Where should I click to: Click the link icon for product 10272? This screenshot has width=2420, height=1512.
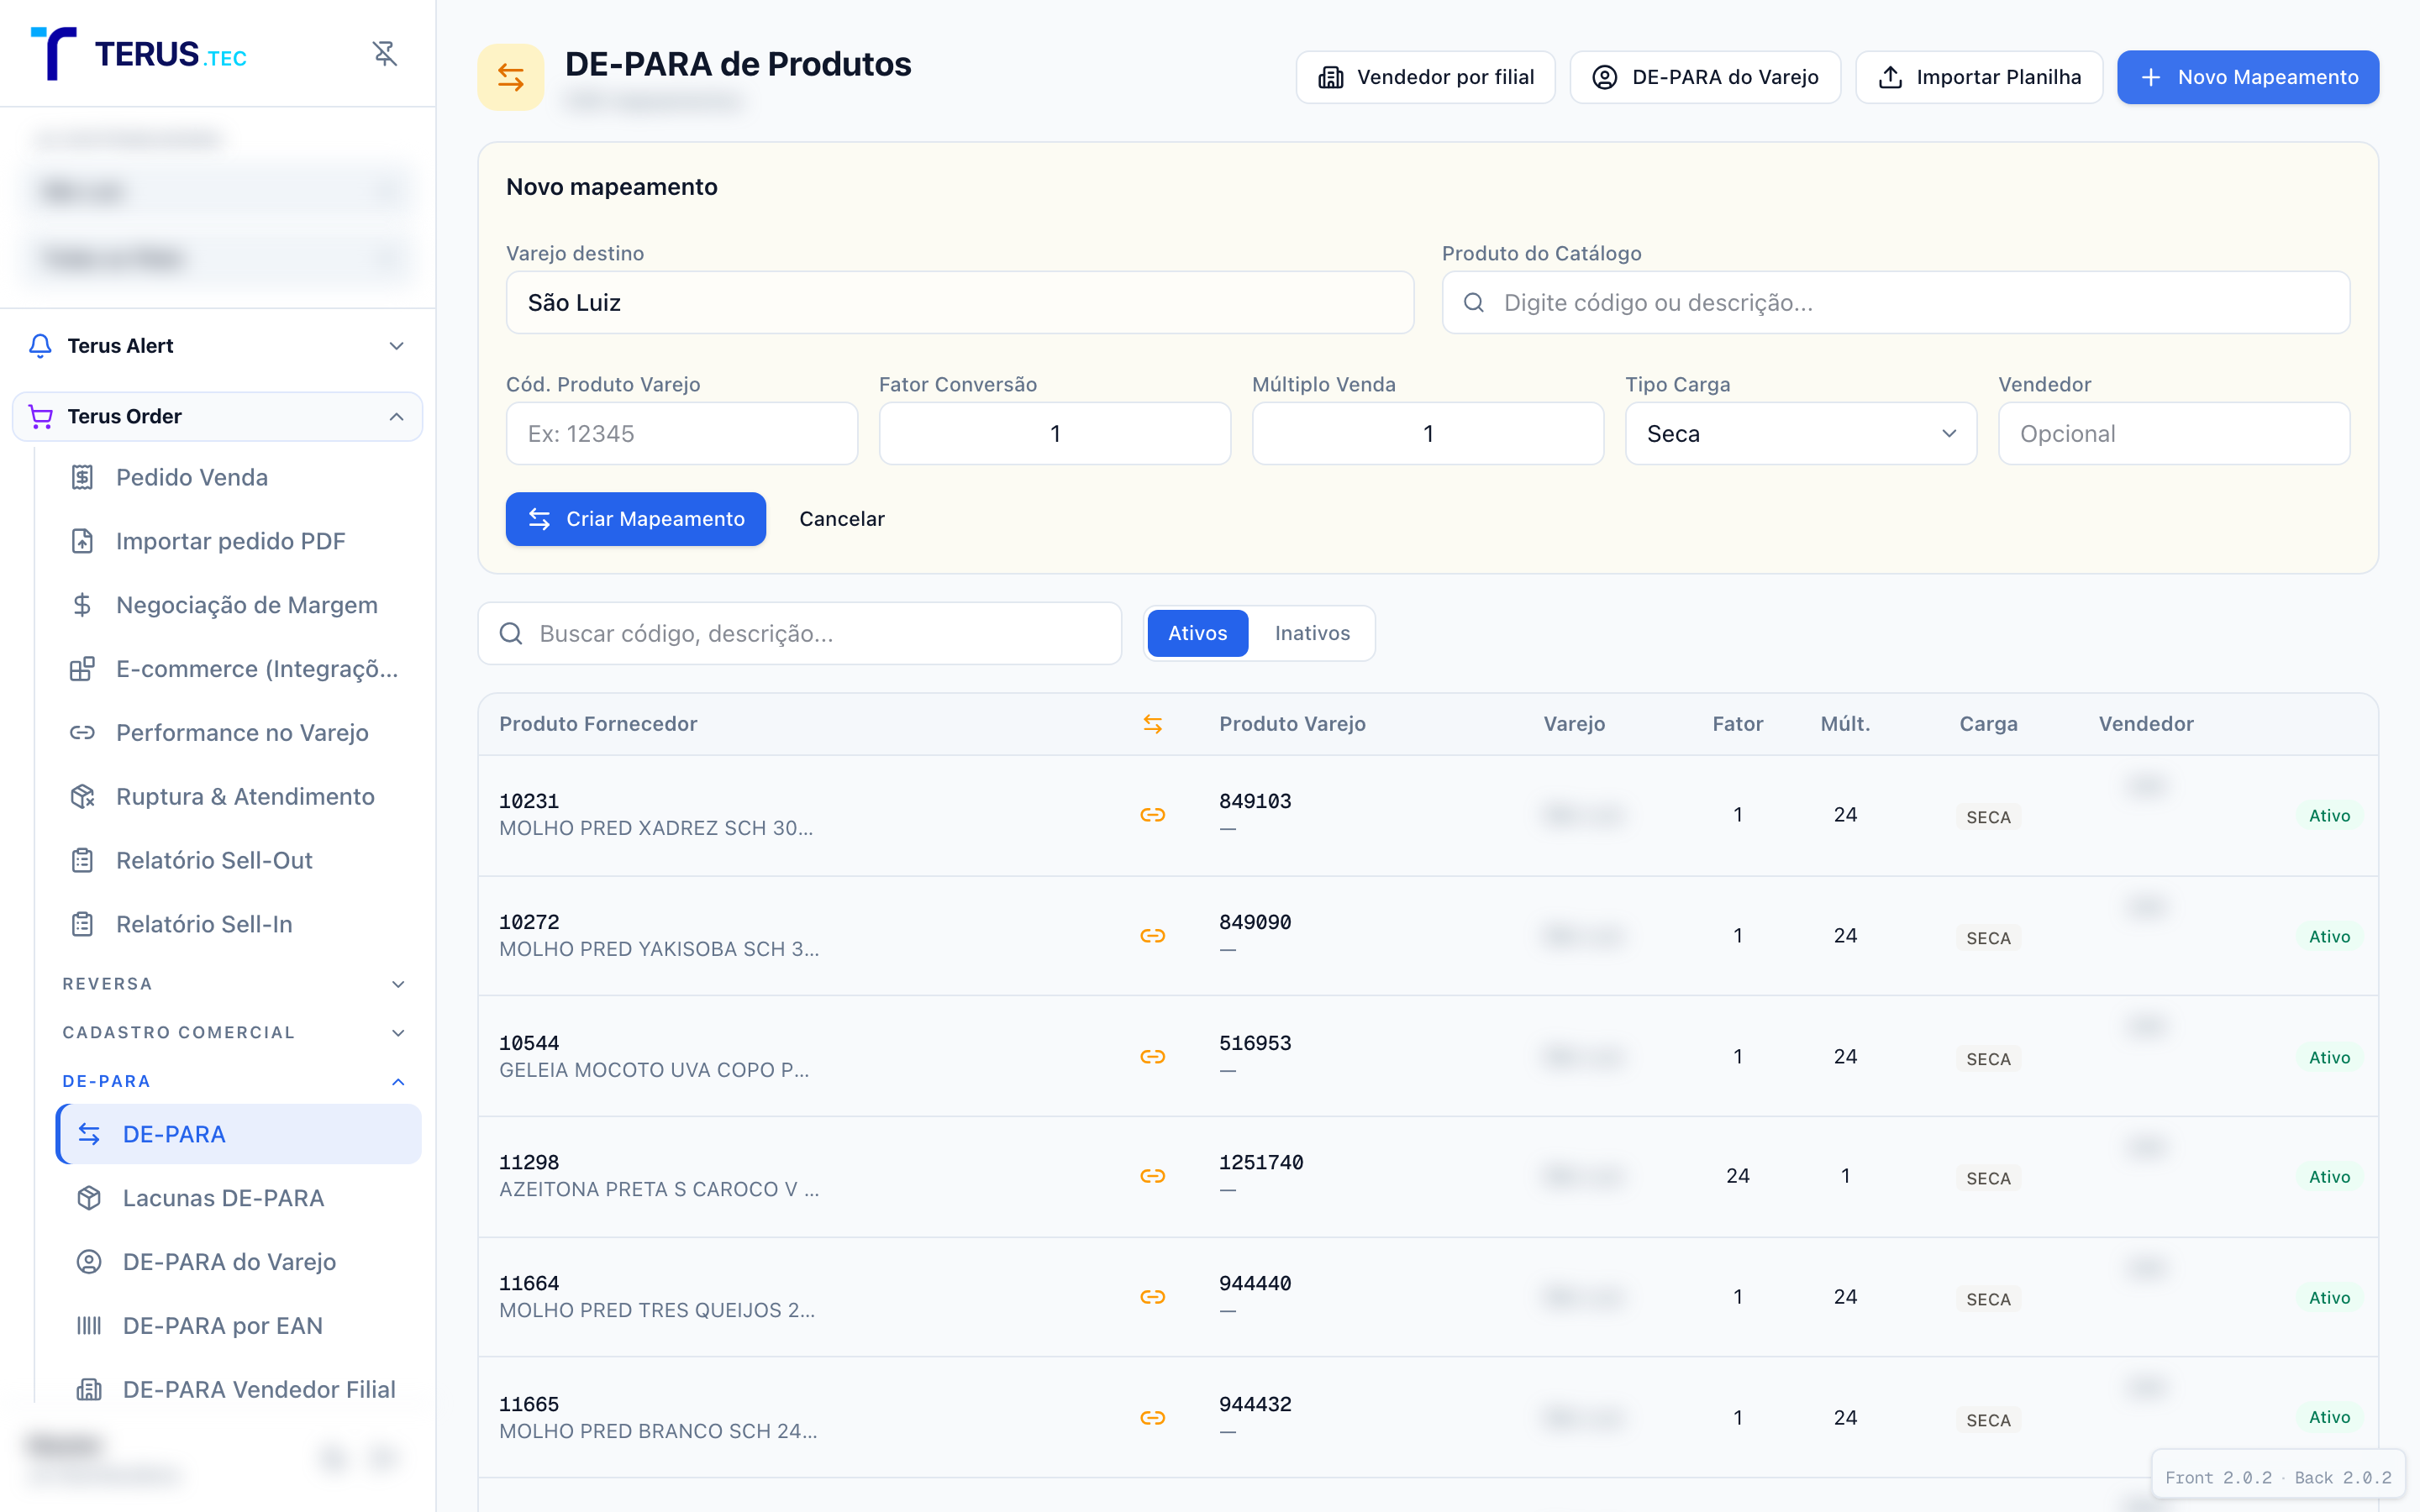(1153, 936)
